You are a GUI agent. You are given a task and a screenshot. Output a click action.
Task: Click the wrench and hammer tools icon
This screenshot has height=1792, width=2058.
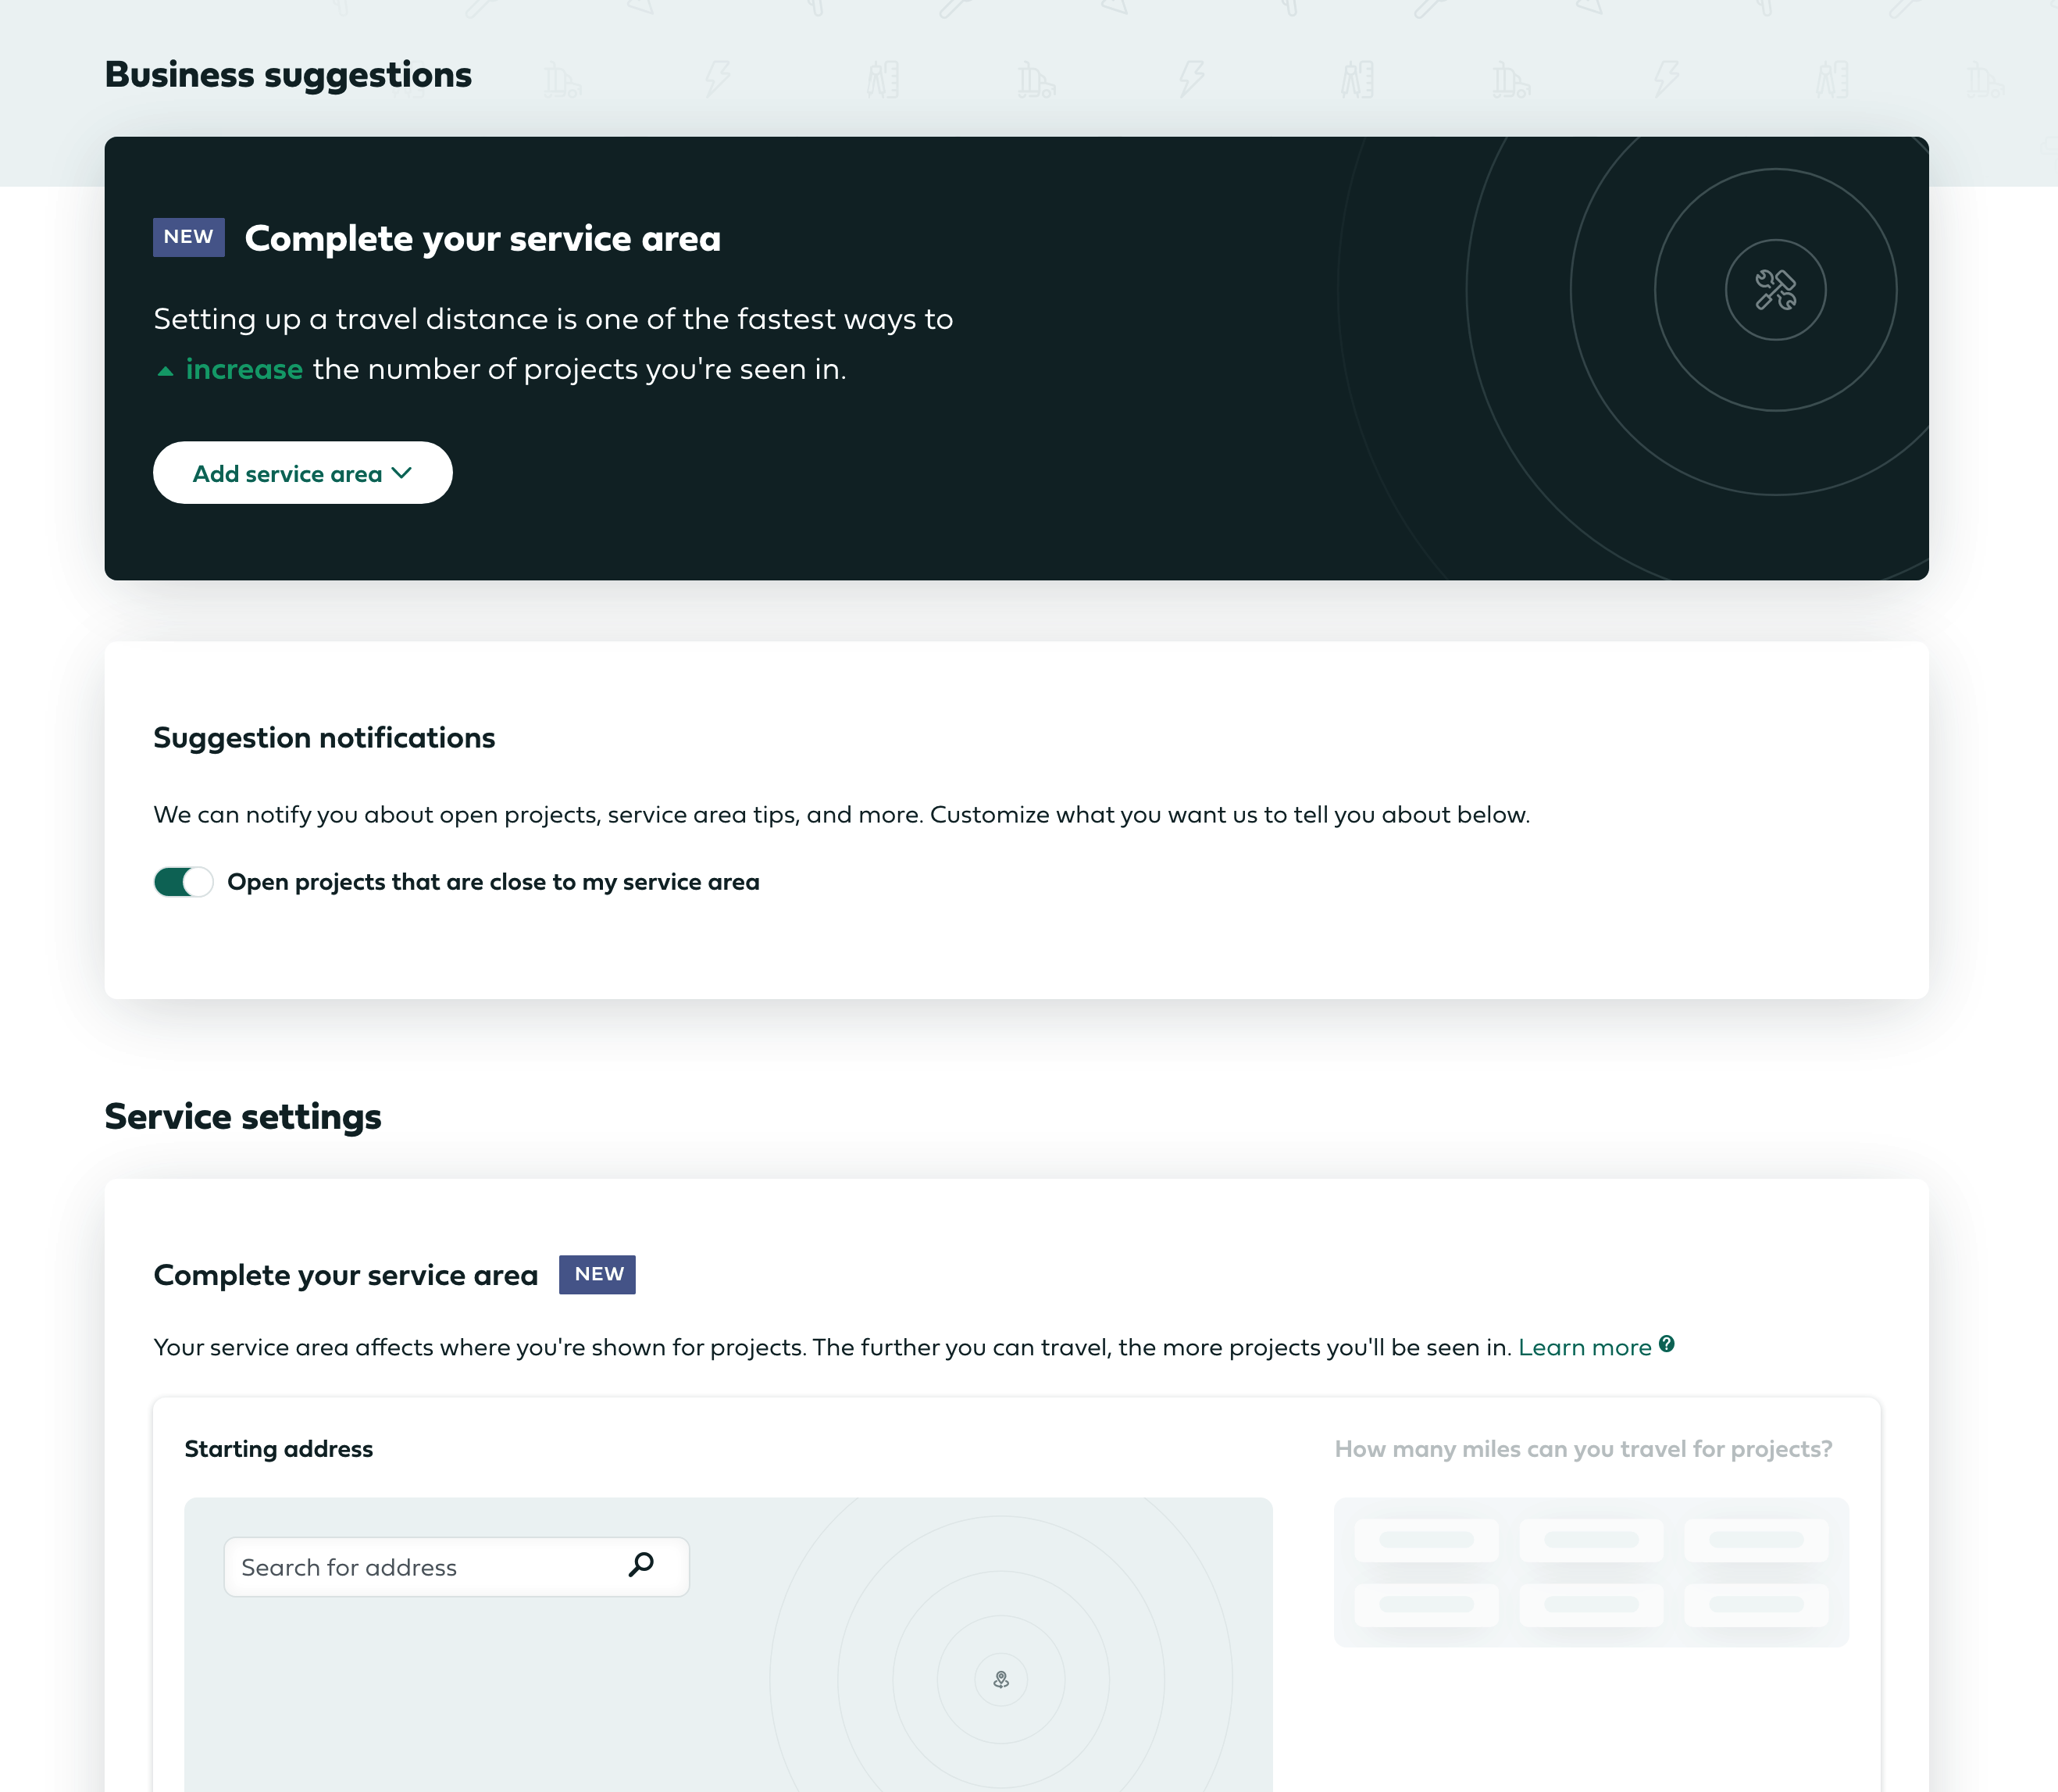pyautogui.click(x=1775, y=290)
